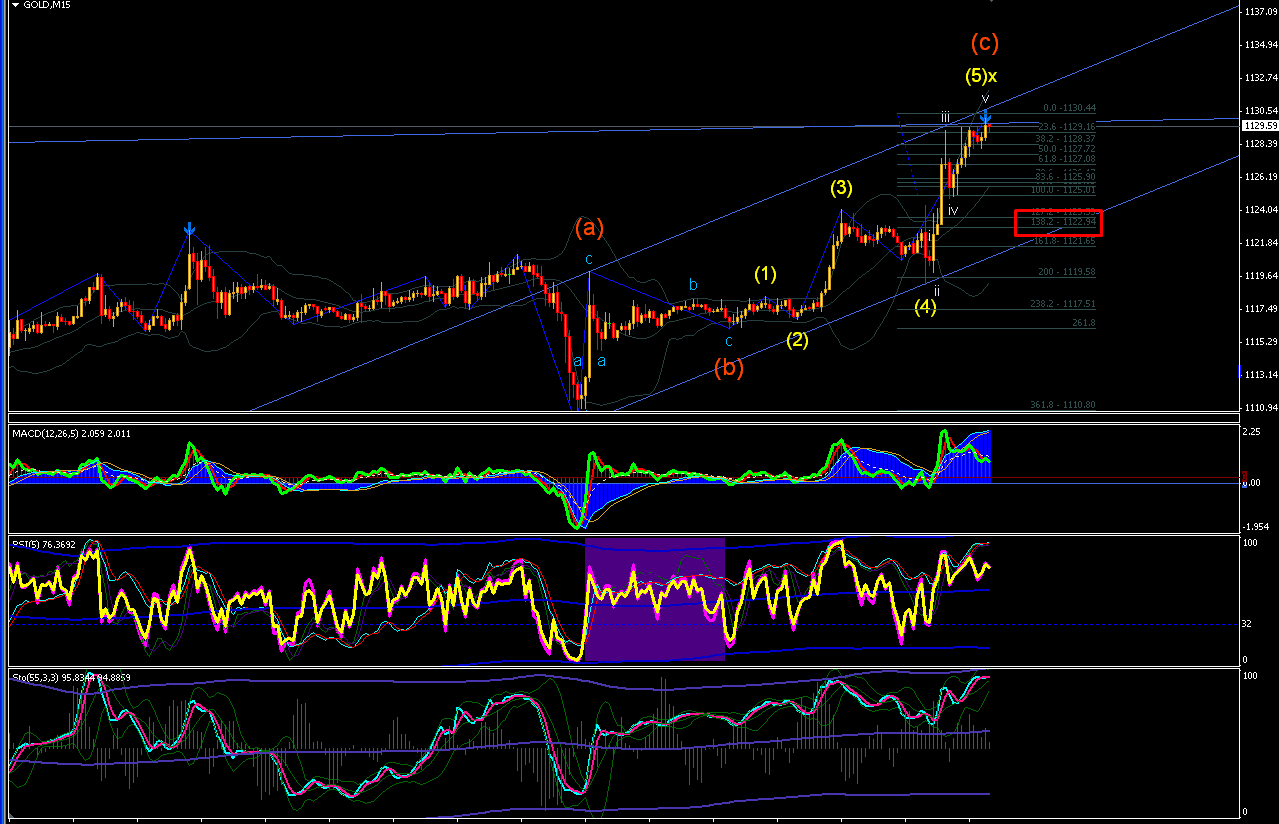Image resolution: width=1279 pixels, height=824 pixels.
Task: Click the 1137.09 price axis value
Action: tap(1260, 12)
